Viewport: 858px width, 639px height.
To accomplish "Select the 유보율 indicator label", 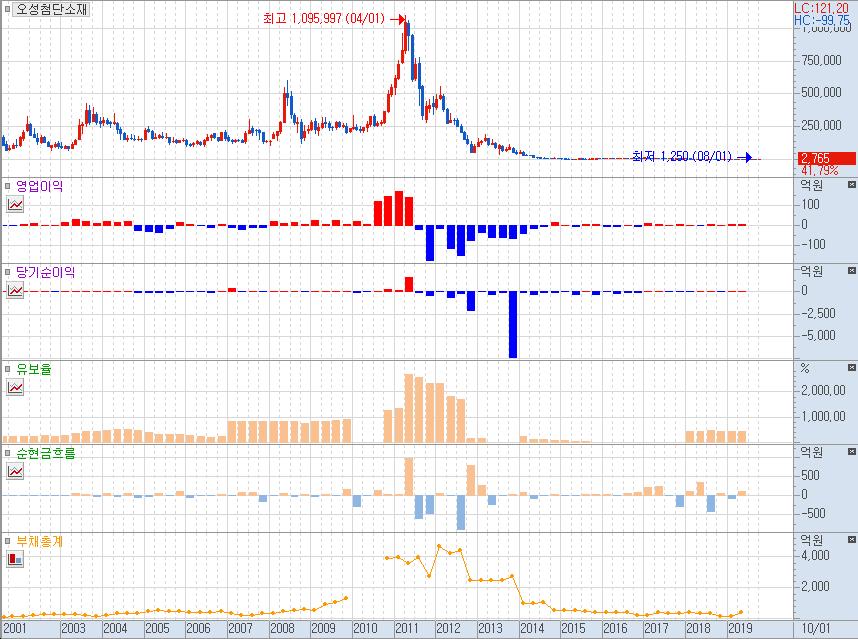I will (x=34, y=369).
